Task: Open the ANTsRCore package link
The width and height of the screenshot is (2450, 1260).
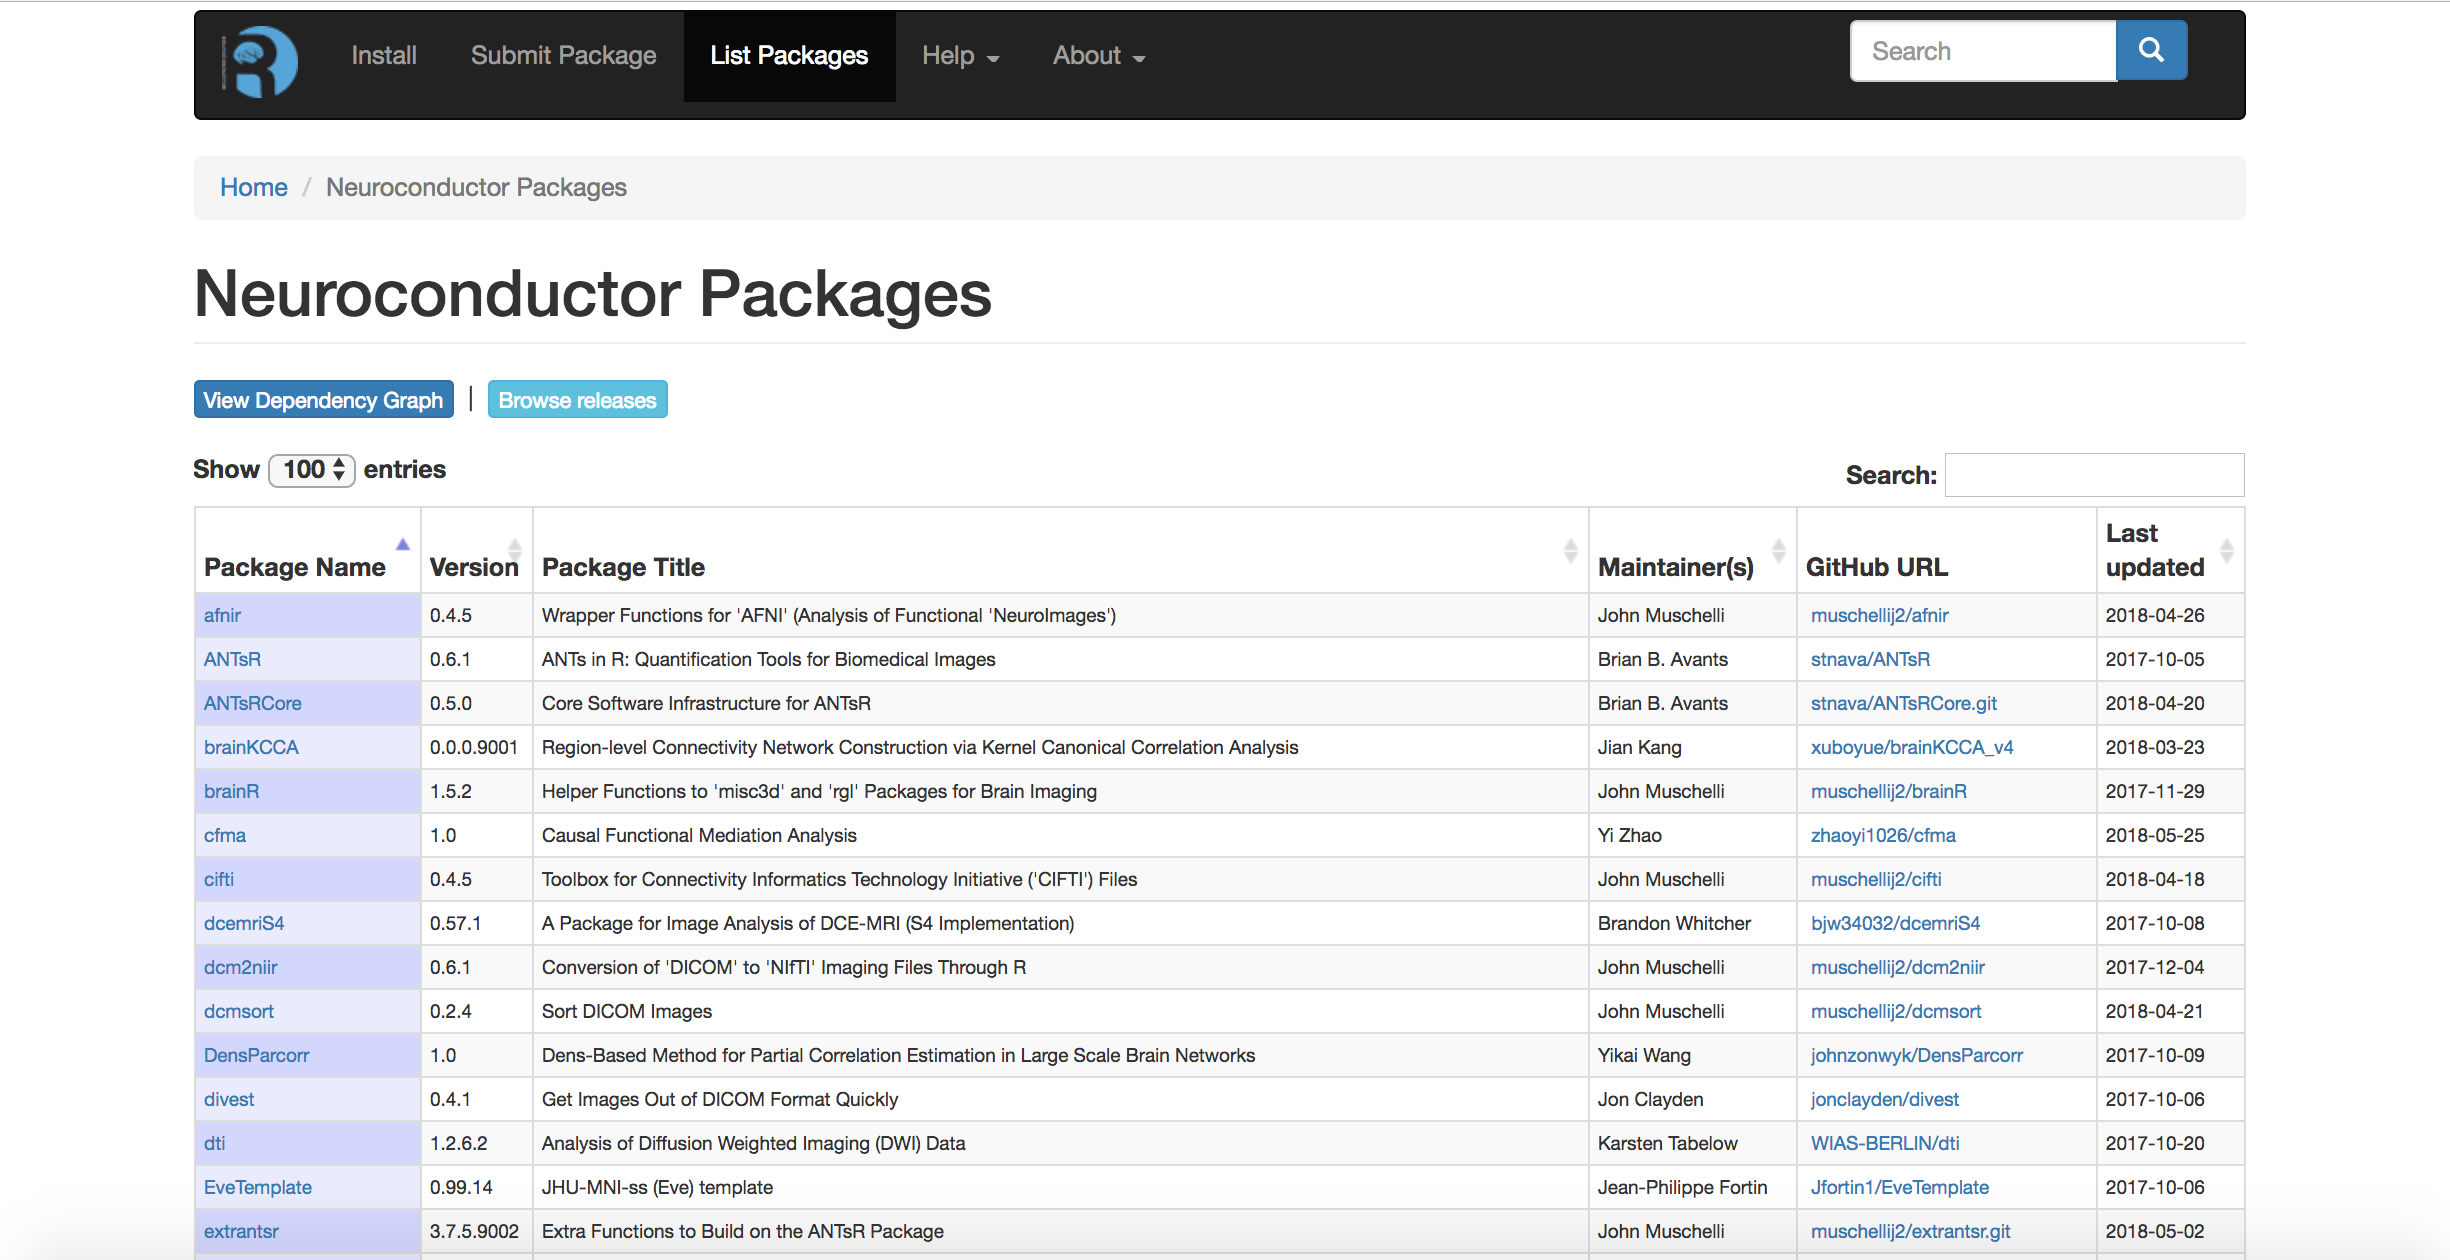Action: (252, 703)
